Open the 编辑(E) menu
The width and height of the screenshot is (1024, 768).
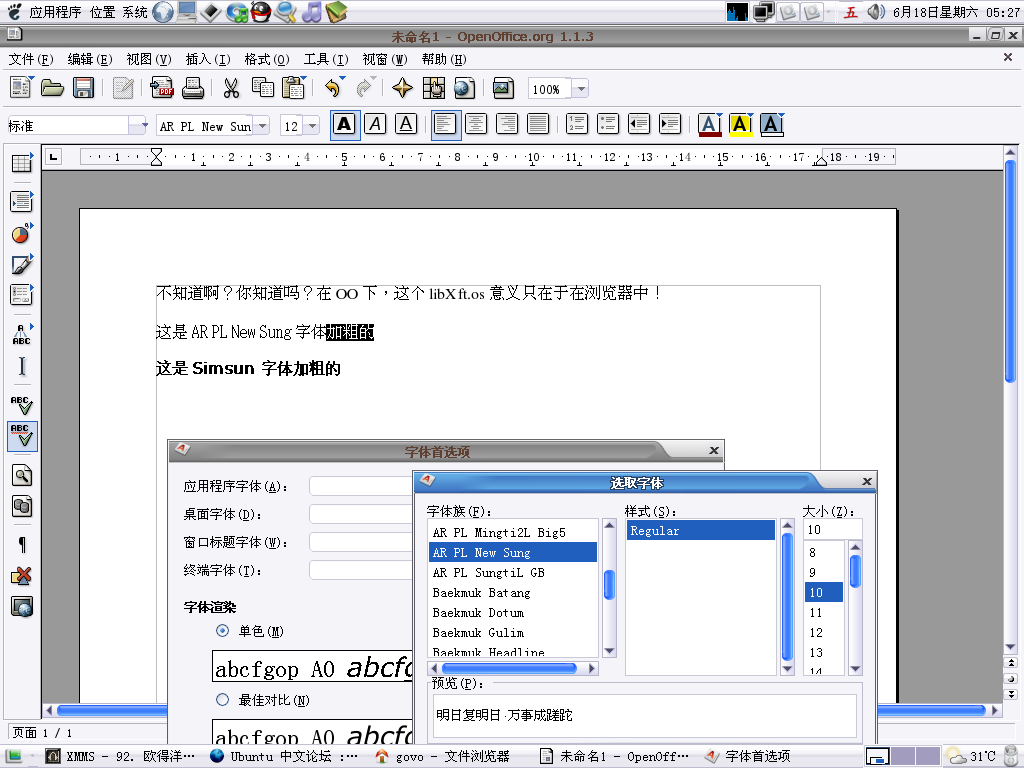89,59
